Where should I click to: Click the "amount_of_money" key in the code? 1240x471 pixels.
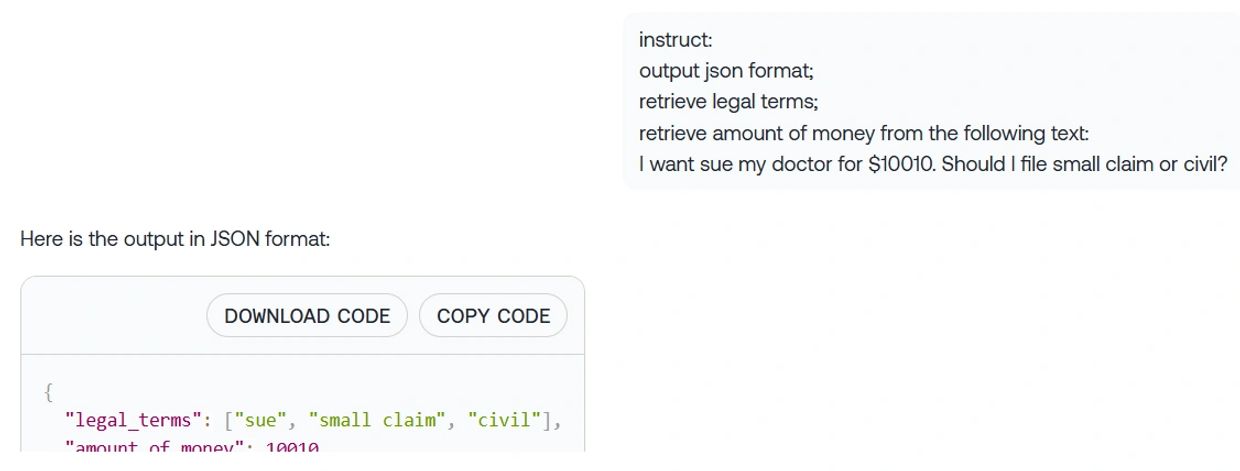[x=151, y=447]
